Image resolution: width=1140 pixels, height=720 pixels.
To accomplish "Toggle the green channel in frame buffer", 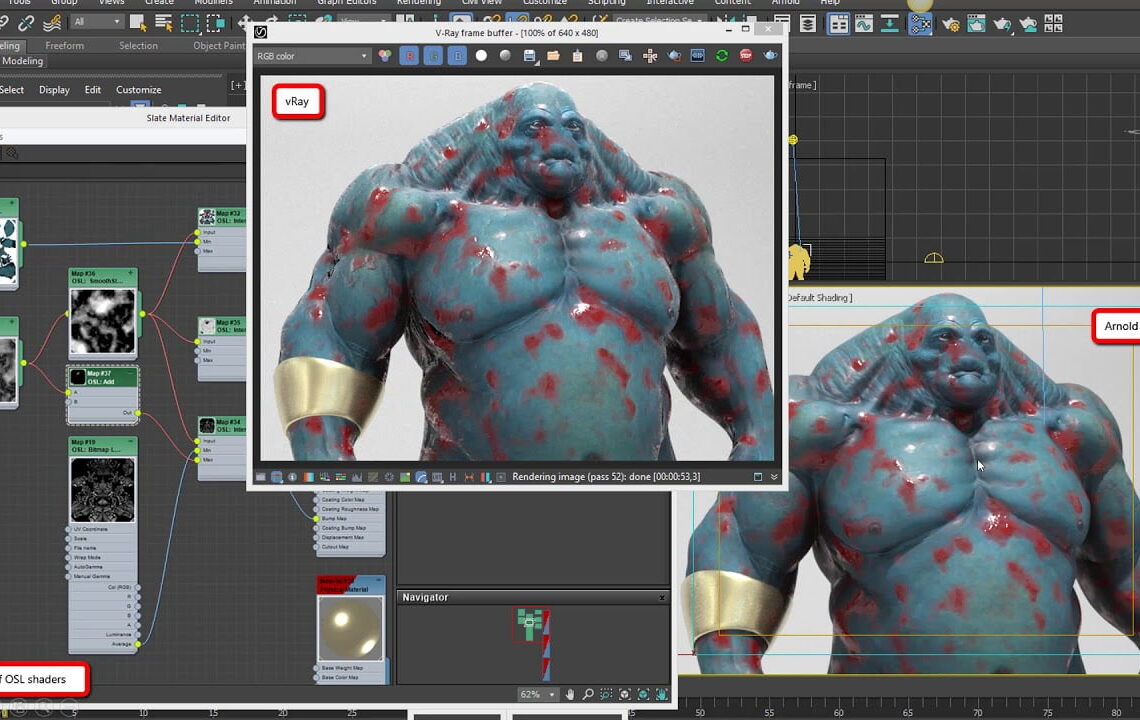I will pos(433,56).
